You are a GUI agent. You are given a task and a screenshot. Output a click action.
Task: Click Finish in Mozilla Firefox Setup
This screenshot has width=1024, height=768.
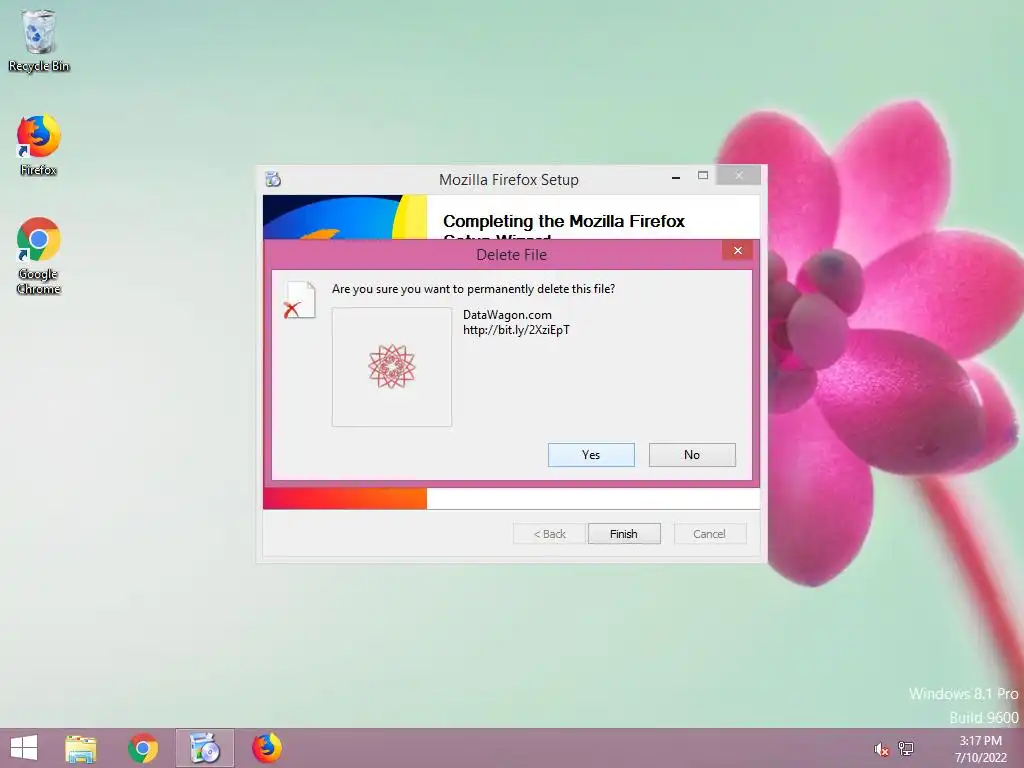(624, 534)
